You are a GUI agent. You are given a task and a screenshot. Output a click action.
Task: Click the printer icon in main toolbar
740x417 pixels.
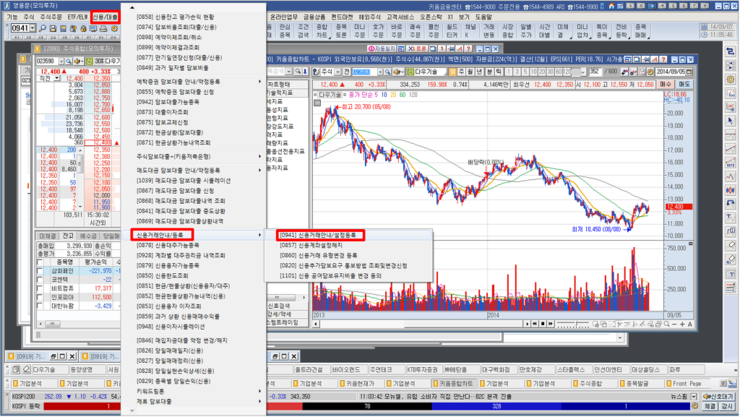pyautogui.click(x=103, y=29)
